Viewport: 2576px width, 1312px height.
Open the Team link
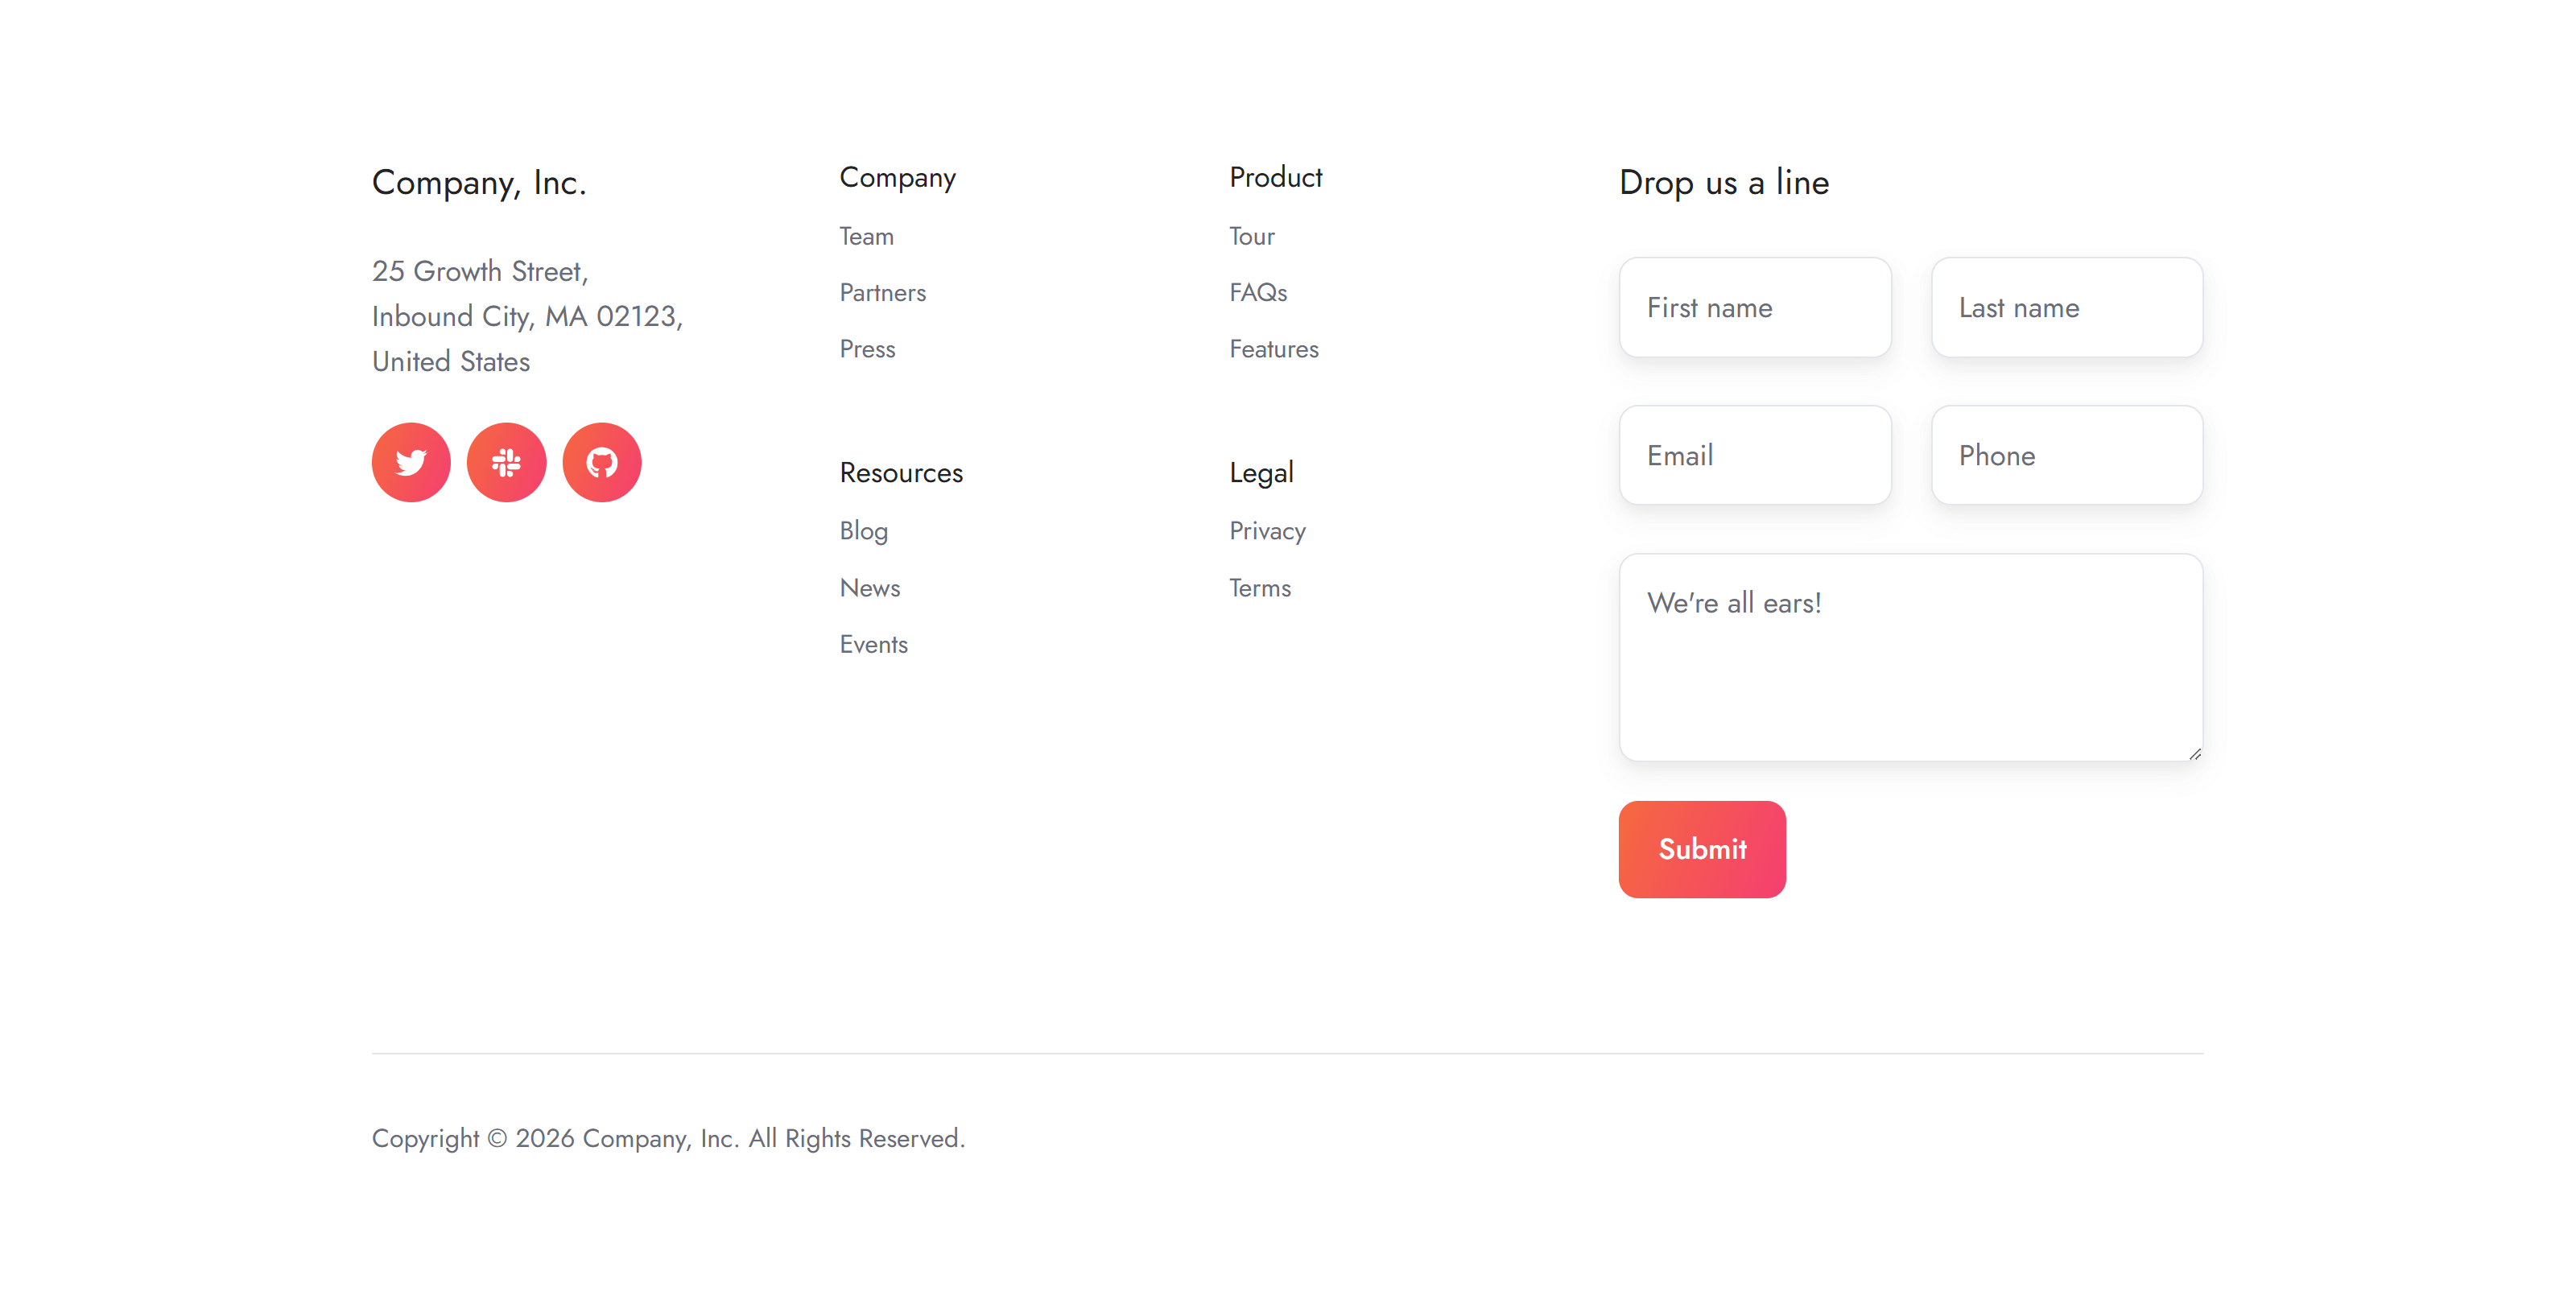866,237
